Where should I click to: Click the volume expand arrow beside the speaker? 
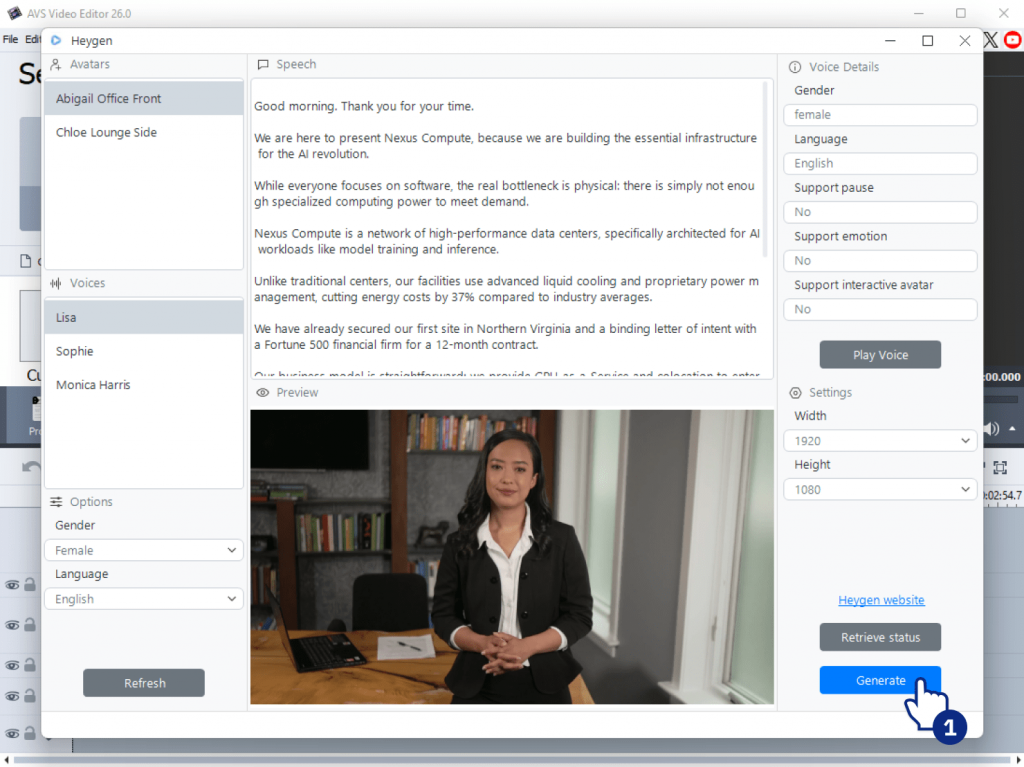coord(1012,429)
